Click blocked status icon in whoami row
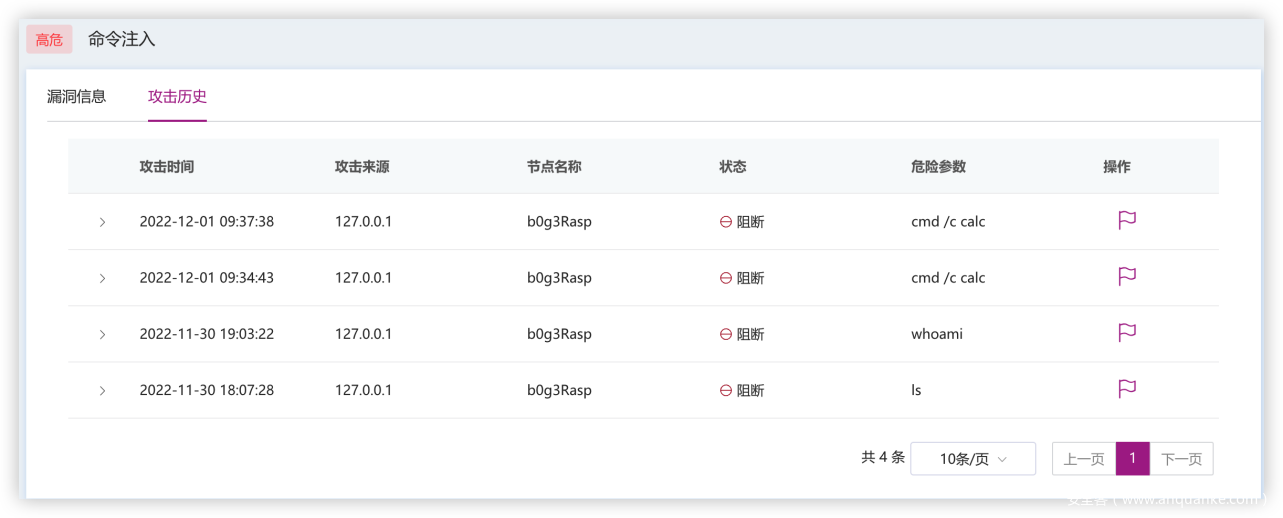The height and width of the screenshot is (518, 1283). tap(726, 334)
